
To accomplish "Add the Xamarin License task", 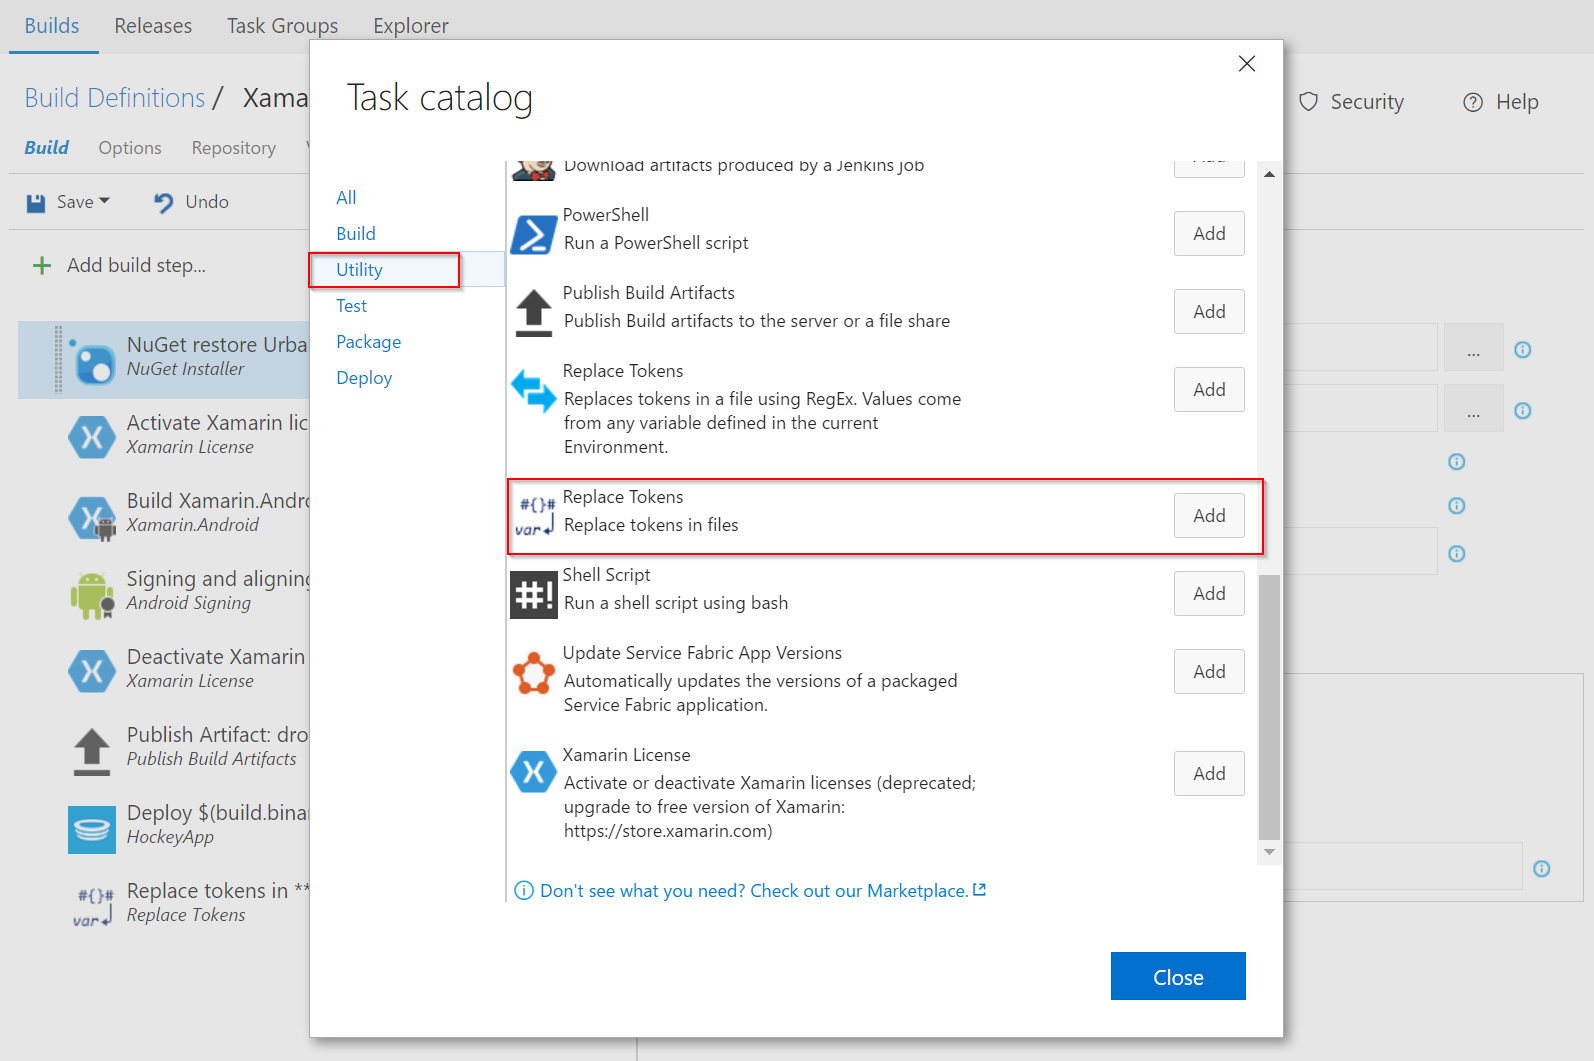I will pyautogui.click(x=1209, y=774).
